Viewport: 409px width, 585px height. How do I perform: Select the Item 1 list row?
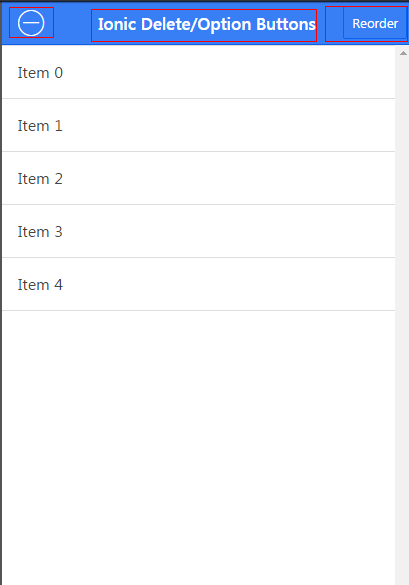pyautogui.click(x=199, y=125)
